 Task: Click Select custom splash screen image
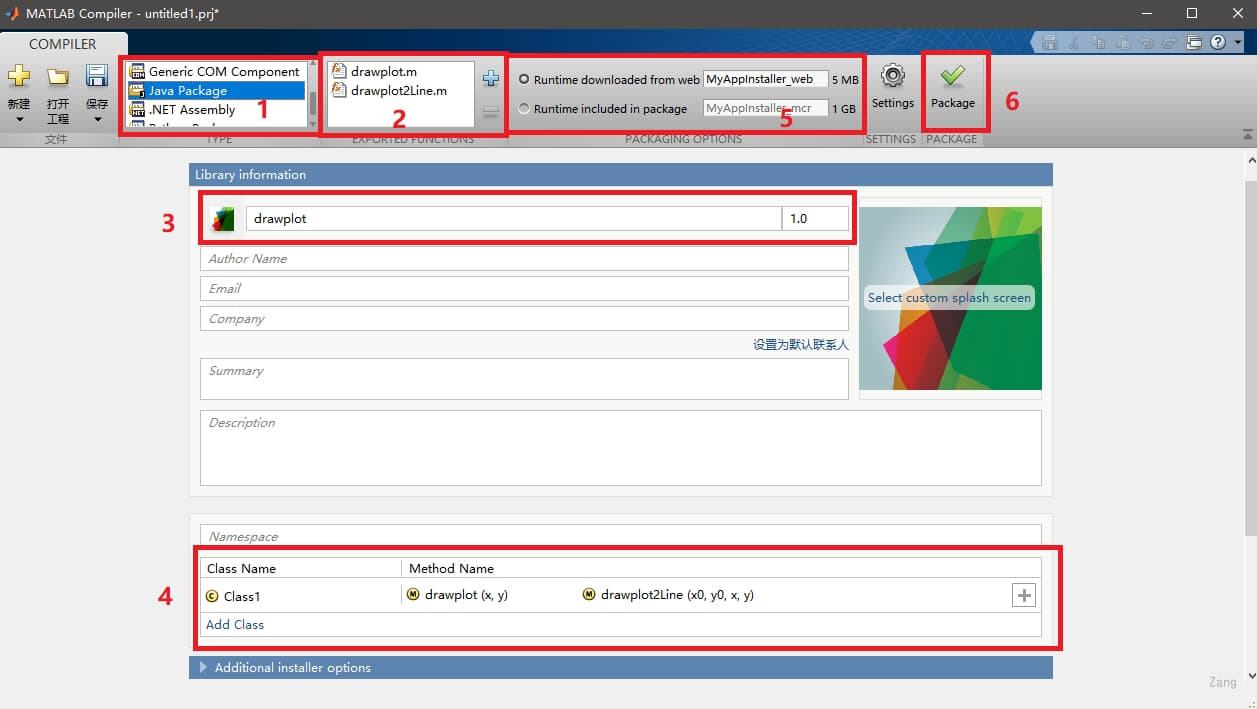coord(950,298)
